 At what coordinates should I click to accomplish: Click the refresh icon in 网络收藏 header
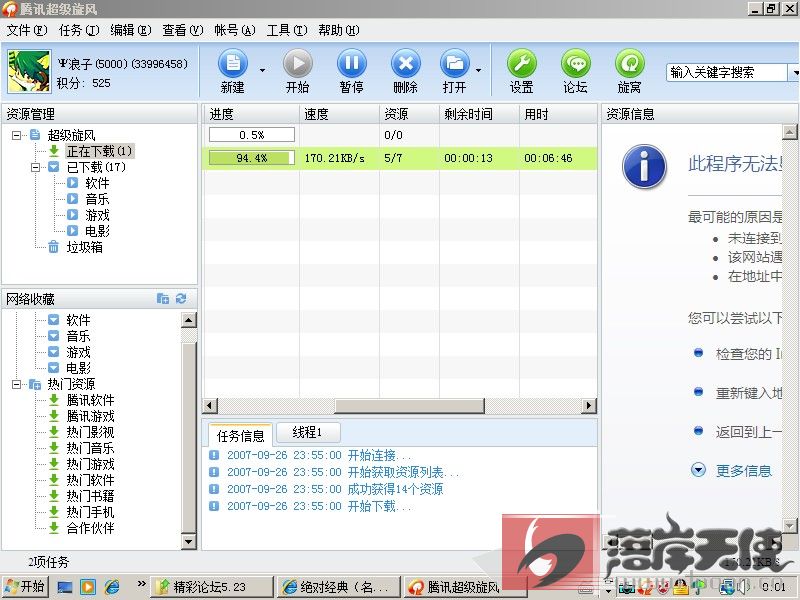[x=181, y=298]
